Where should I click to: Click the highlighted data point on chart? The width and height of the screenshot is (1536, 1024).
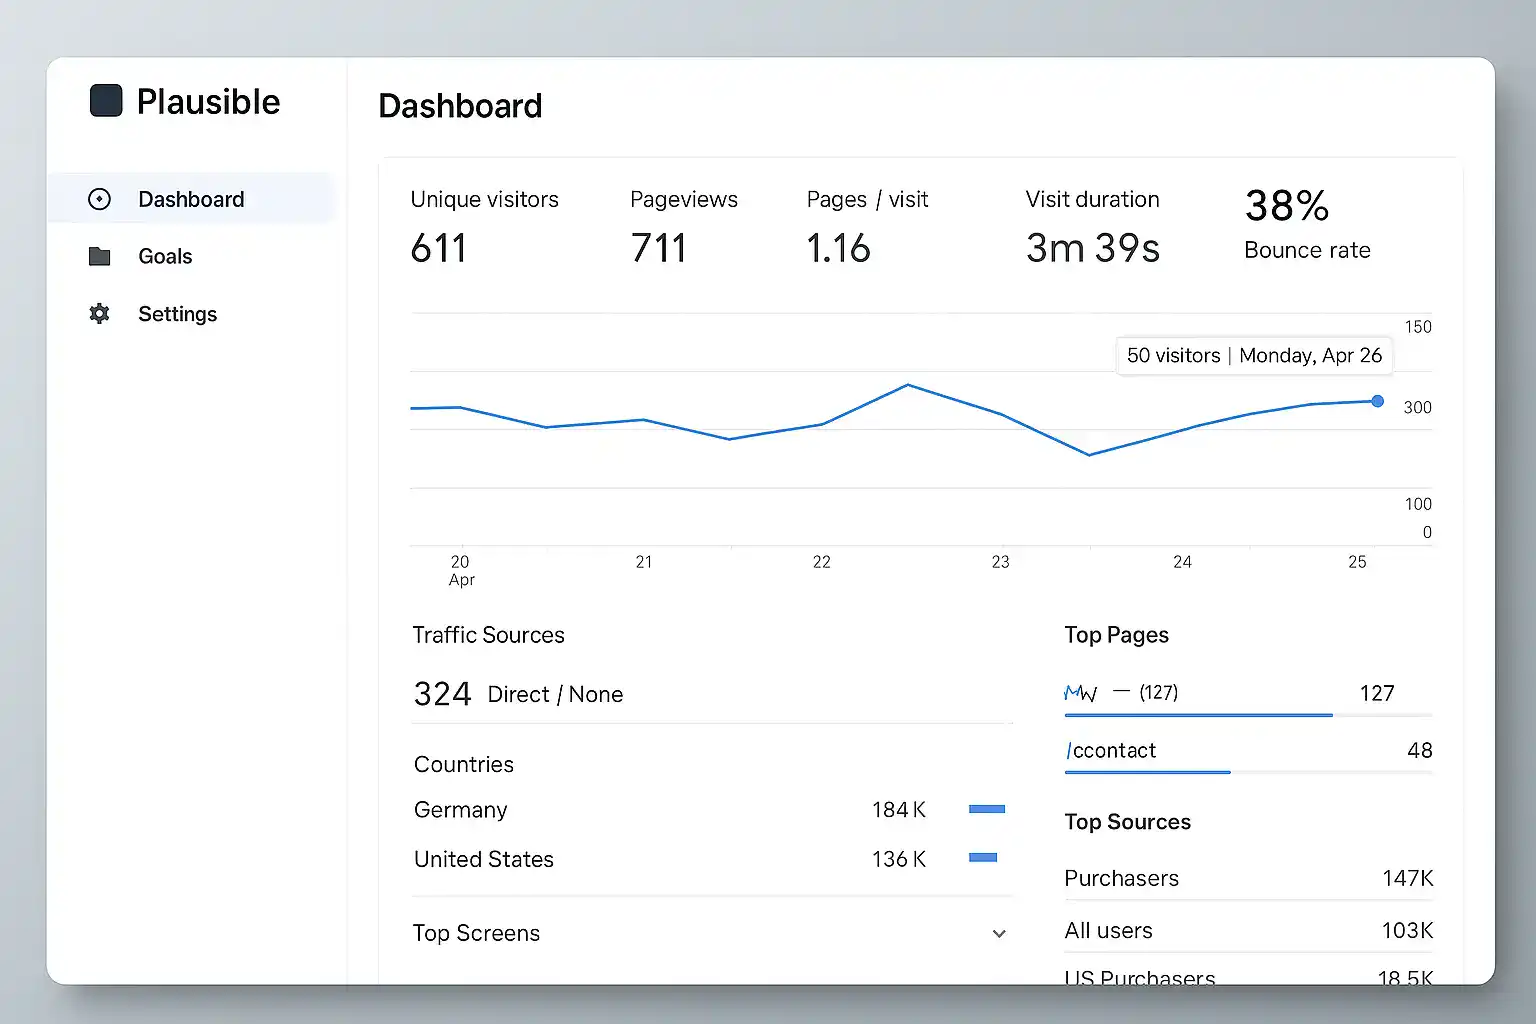[1377, 401]
